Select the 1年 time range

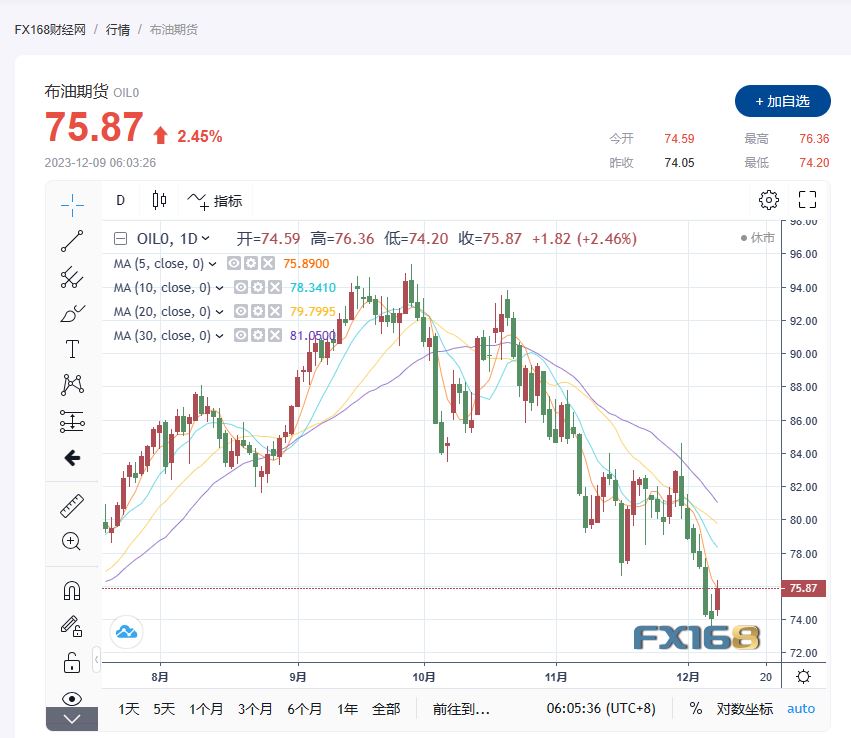[x=347, y=708]
